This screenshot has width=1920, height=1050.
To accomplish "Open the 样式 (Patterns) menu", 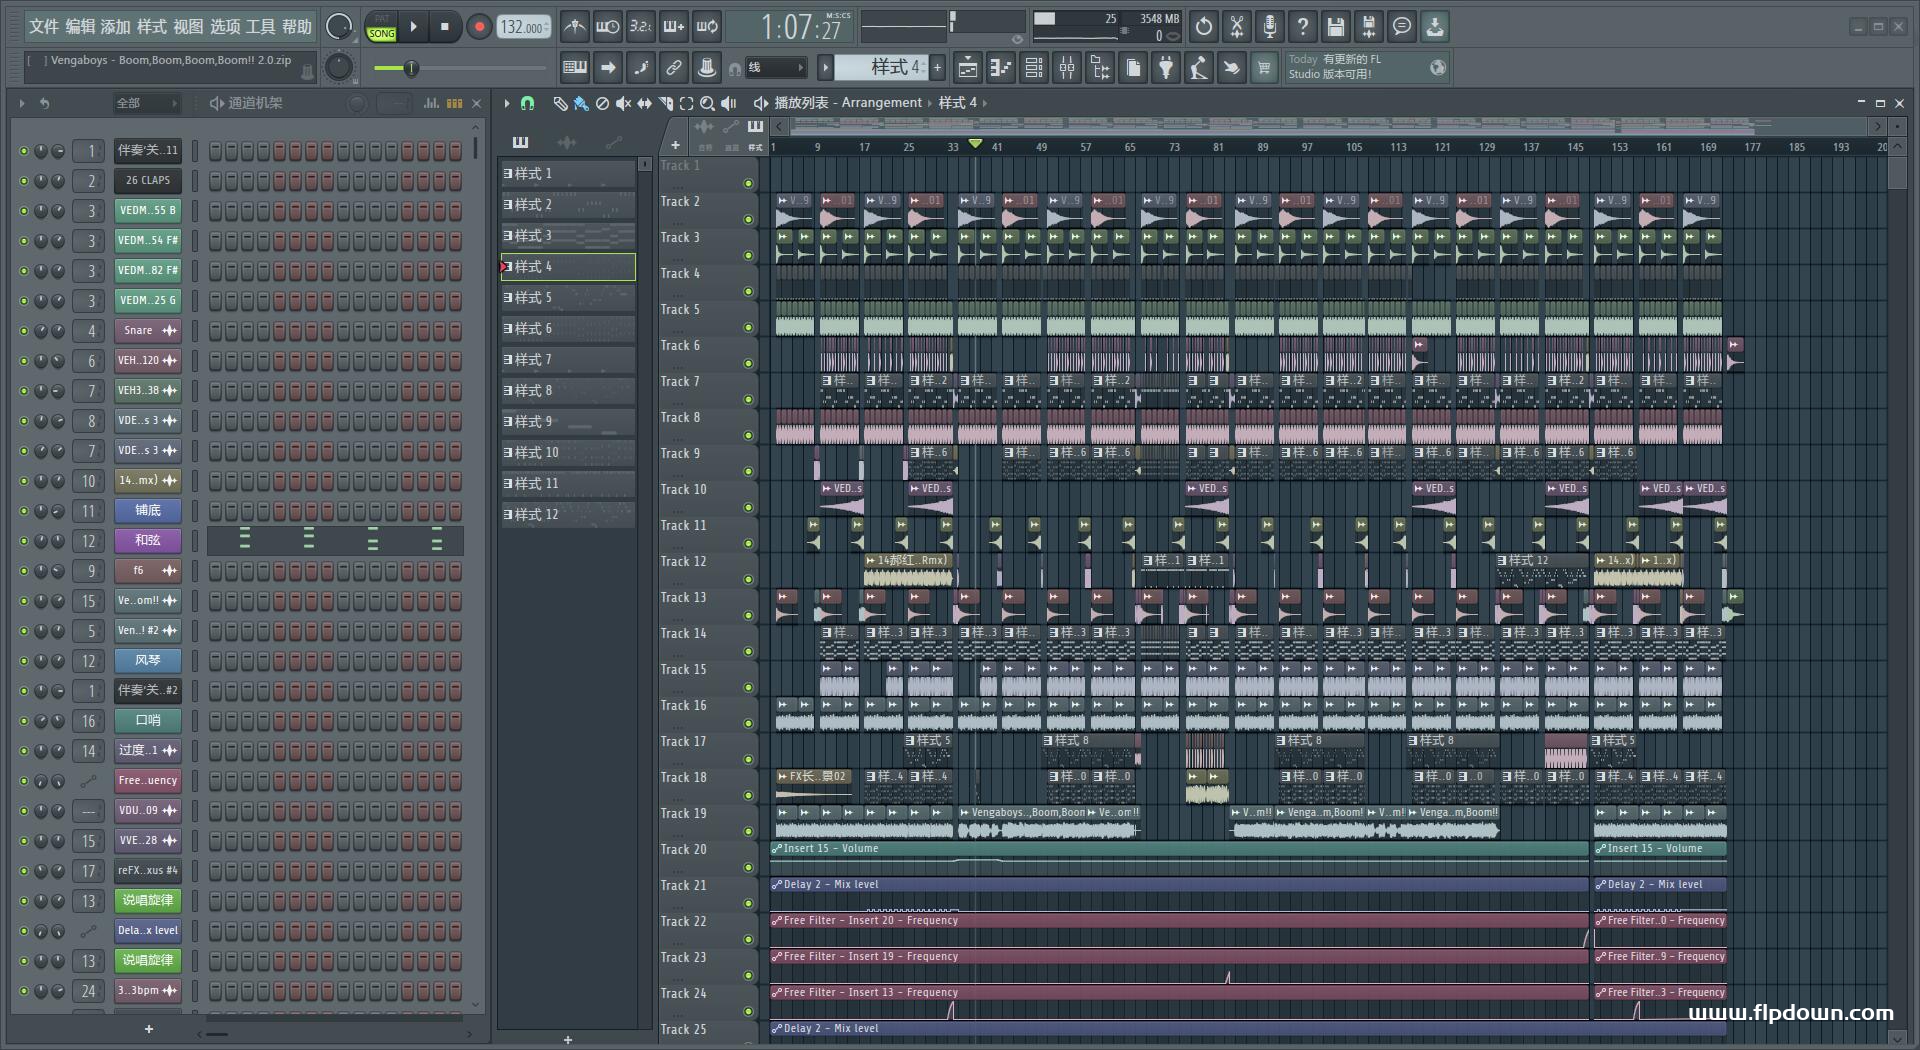I will point(152,27).
